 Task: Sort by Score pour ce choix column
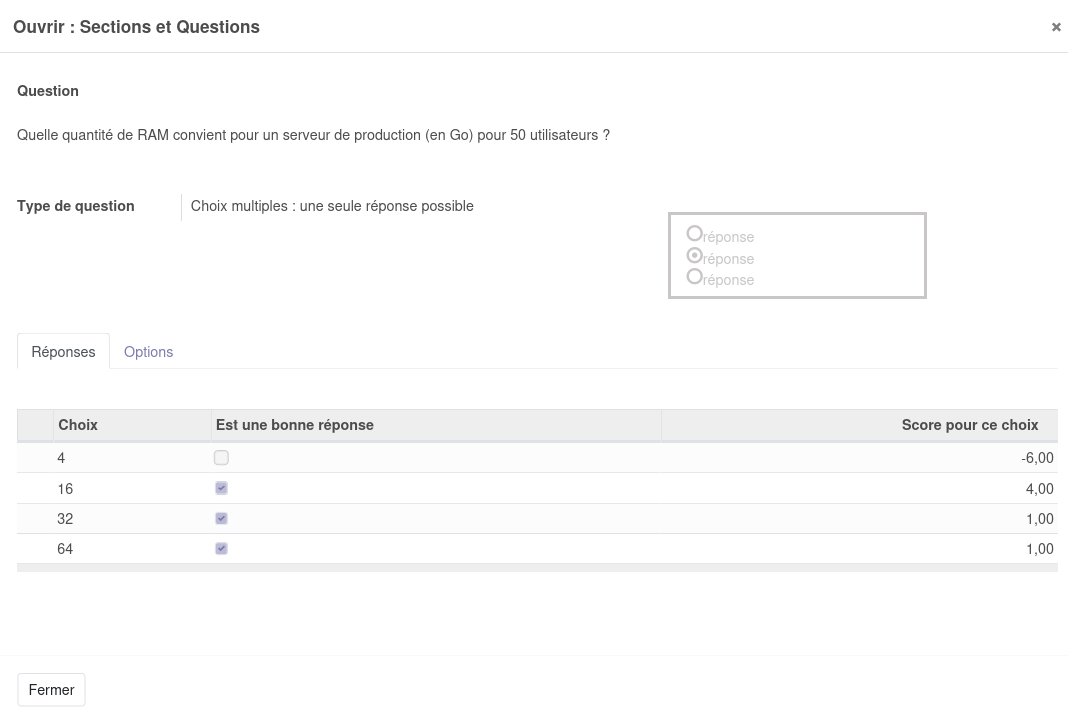tap(969, 425)
